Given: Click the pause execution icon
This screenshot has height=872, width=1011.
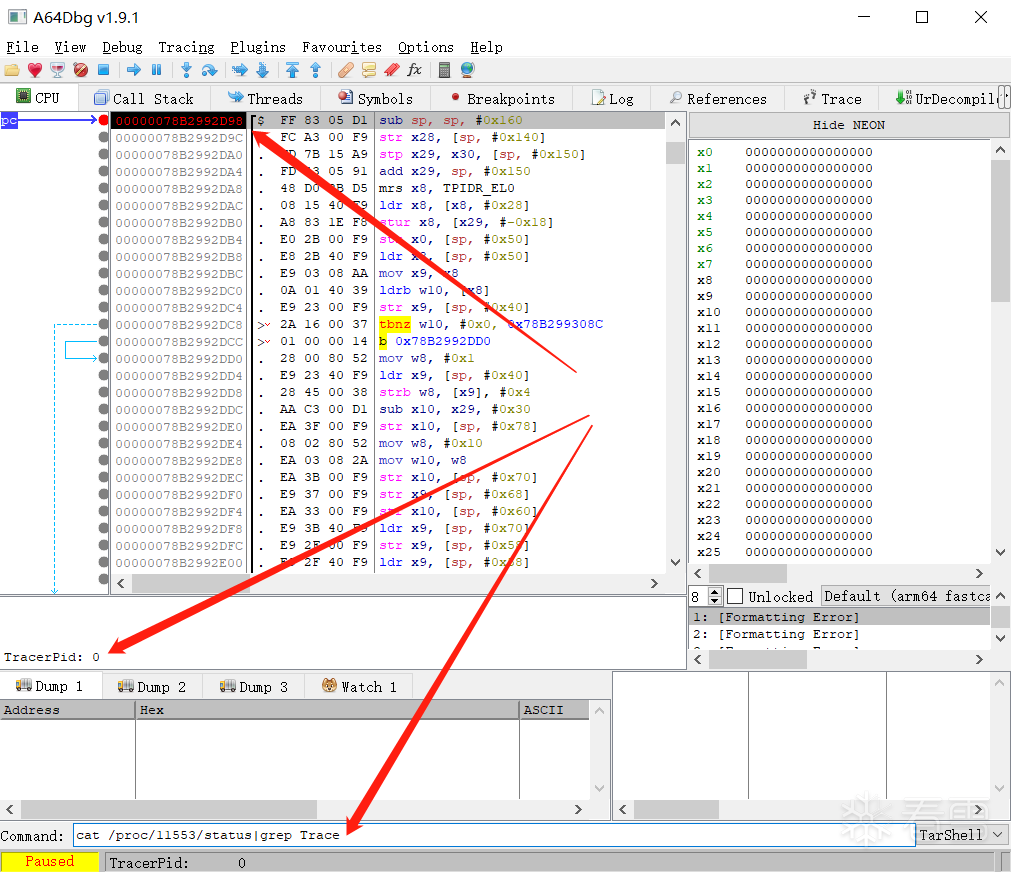Looking at the screenshot, I should click(156, 70).
